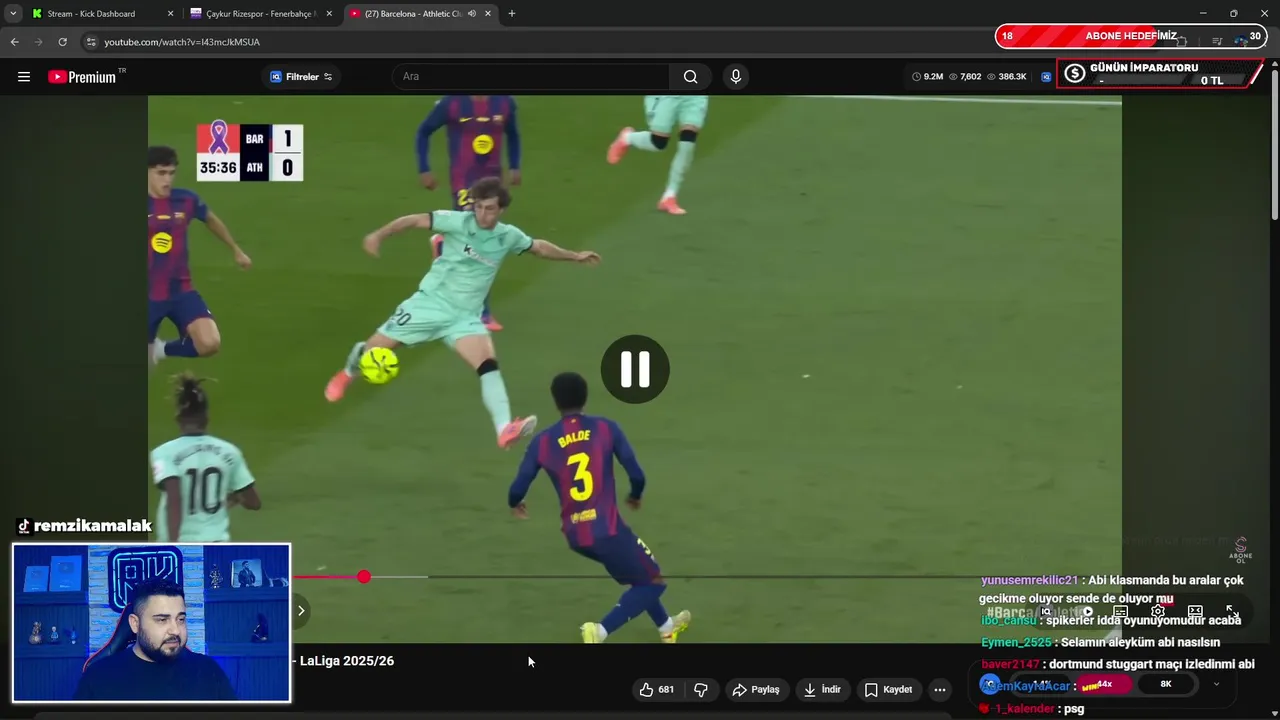Close the Kick Dashboard tab

(170, 14)
